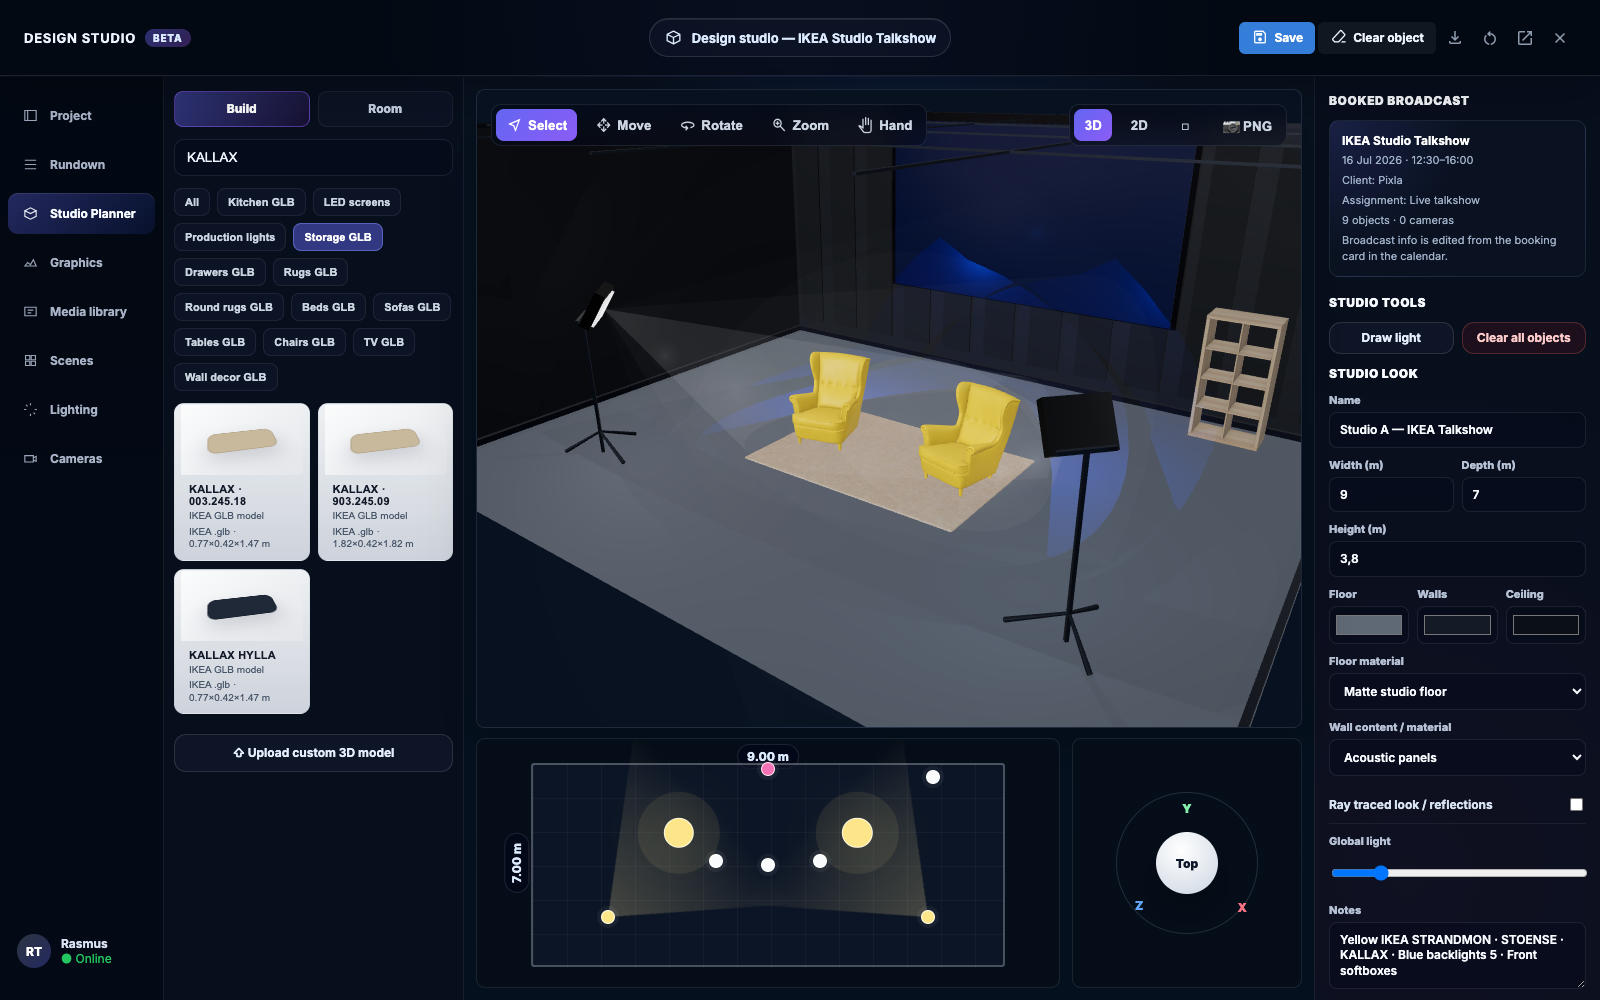
Task: Filter by Drawers GLB category
Action: click(220, 272)
